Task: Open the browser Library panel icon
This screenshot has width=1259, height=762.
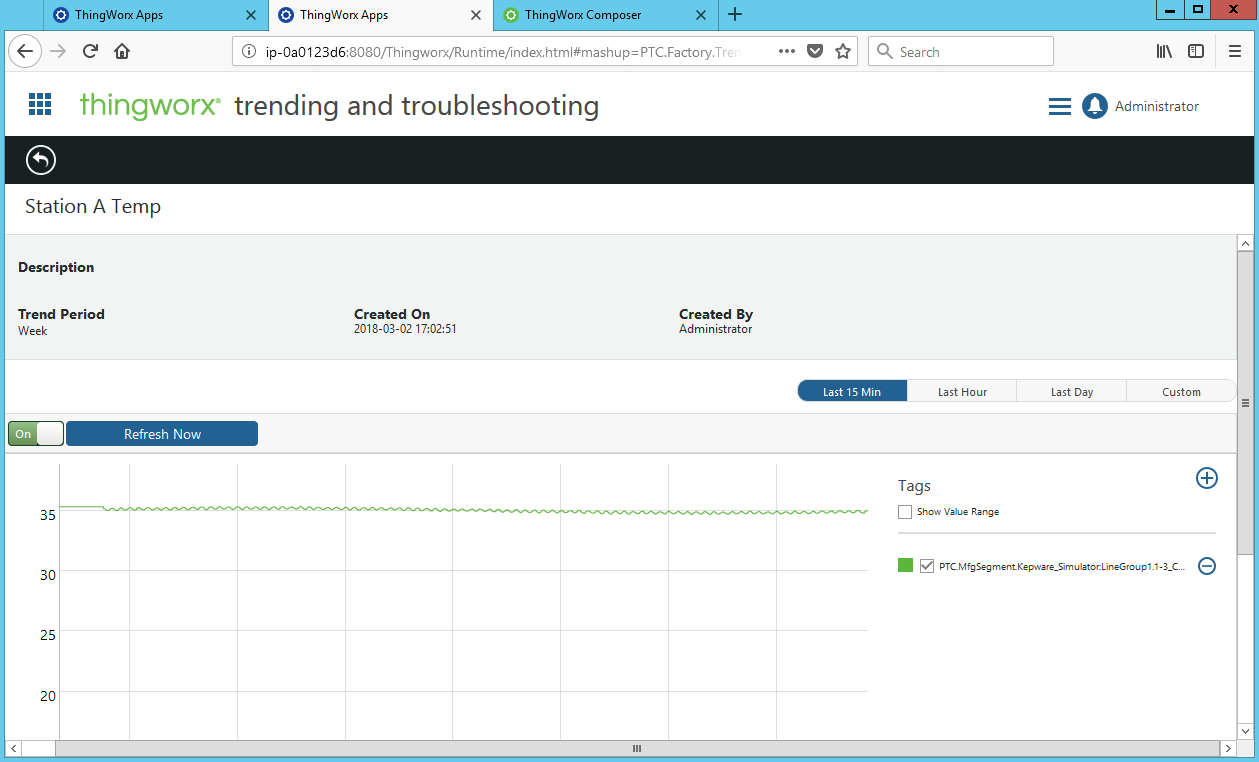Action: coord(1163,50)
